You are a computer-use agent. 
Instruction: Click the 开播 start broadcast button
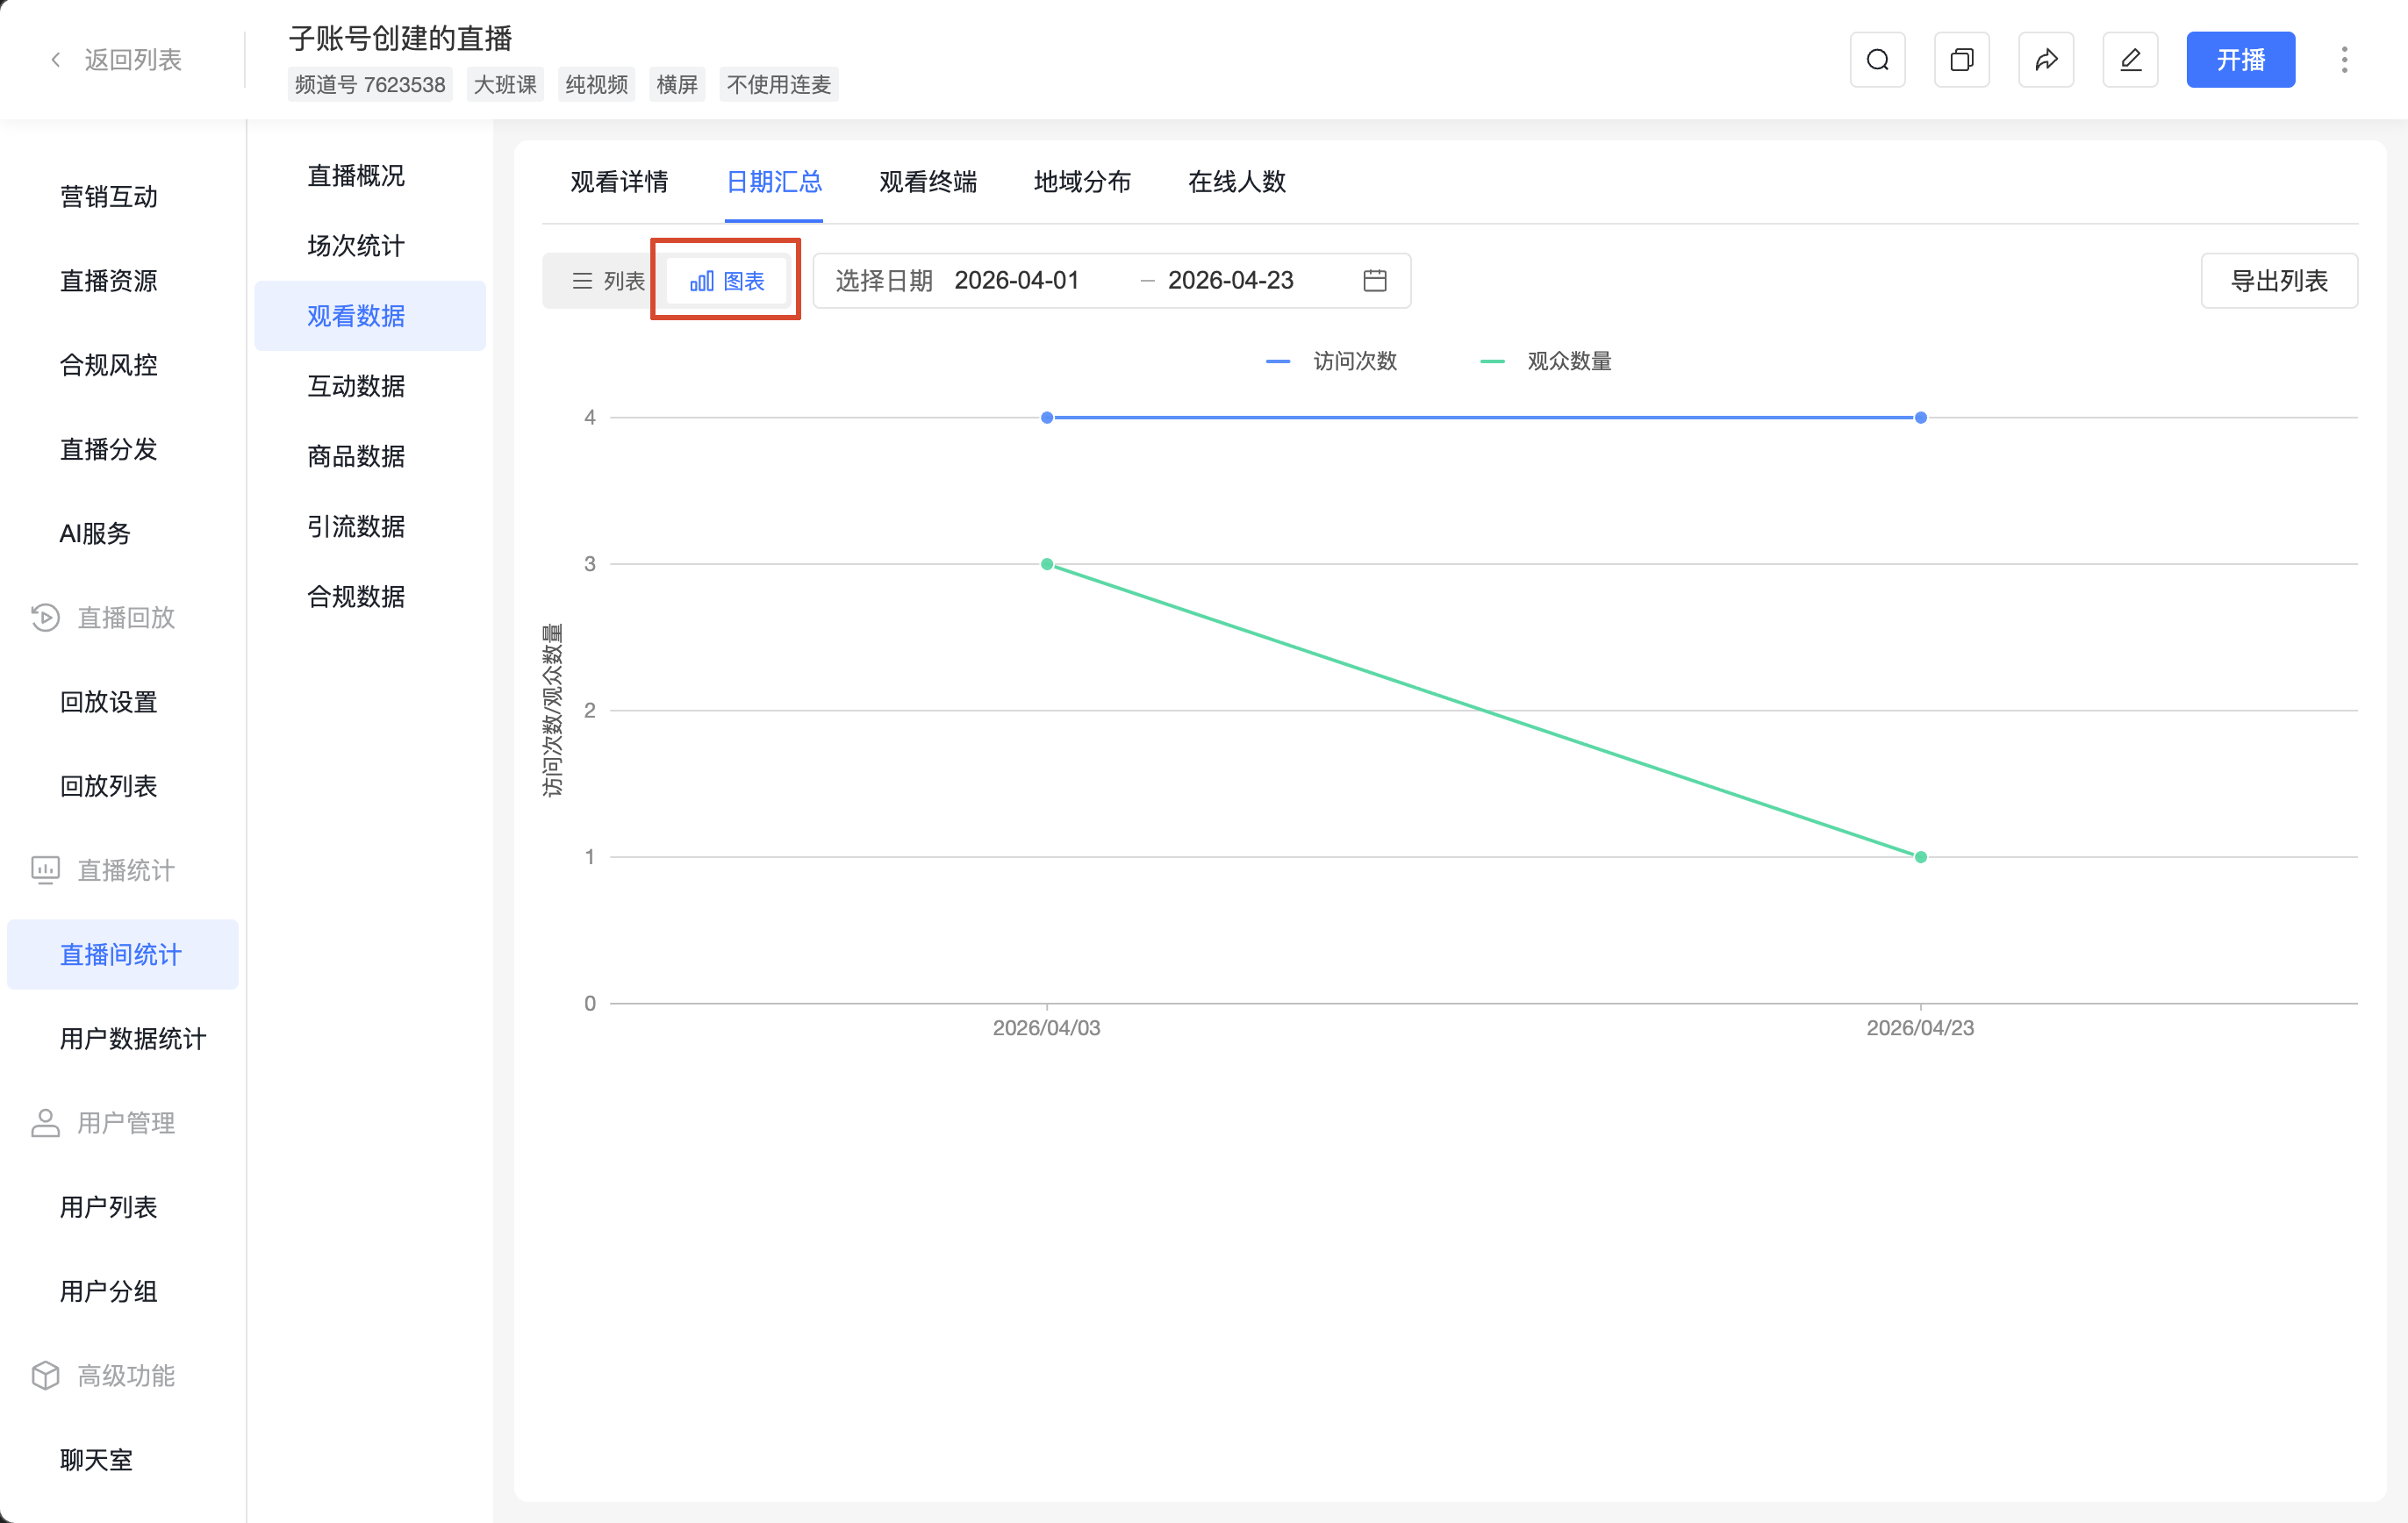2240,60
